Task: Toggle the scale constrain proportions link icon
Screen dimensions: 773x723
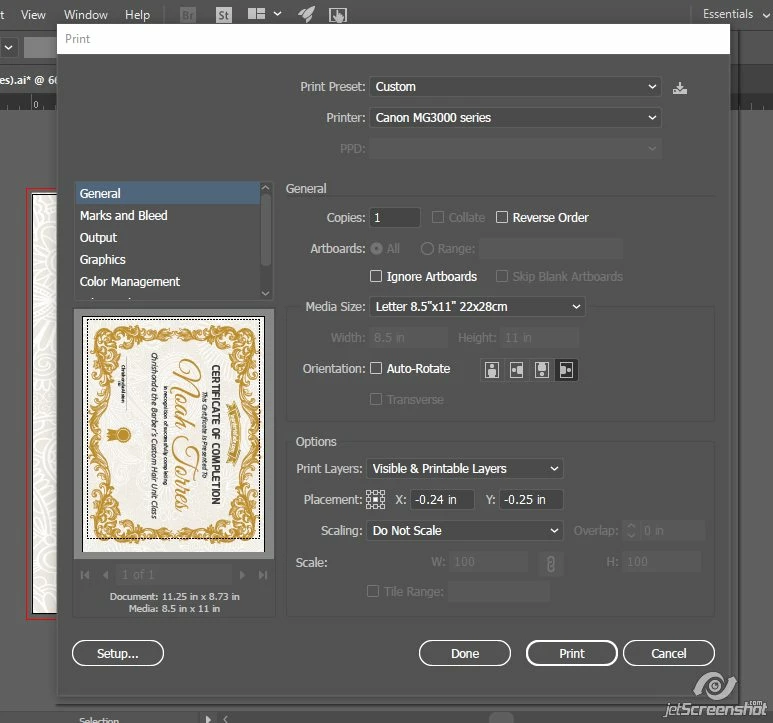Action: [551, 563]
